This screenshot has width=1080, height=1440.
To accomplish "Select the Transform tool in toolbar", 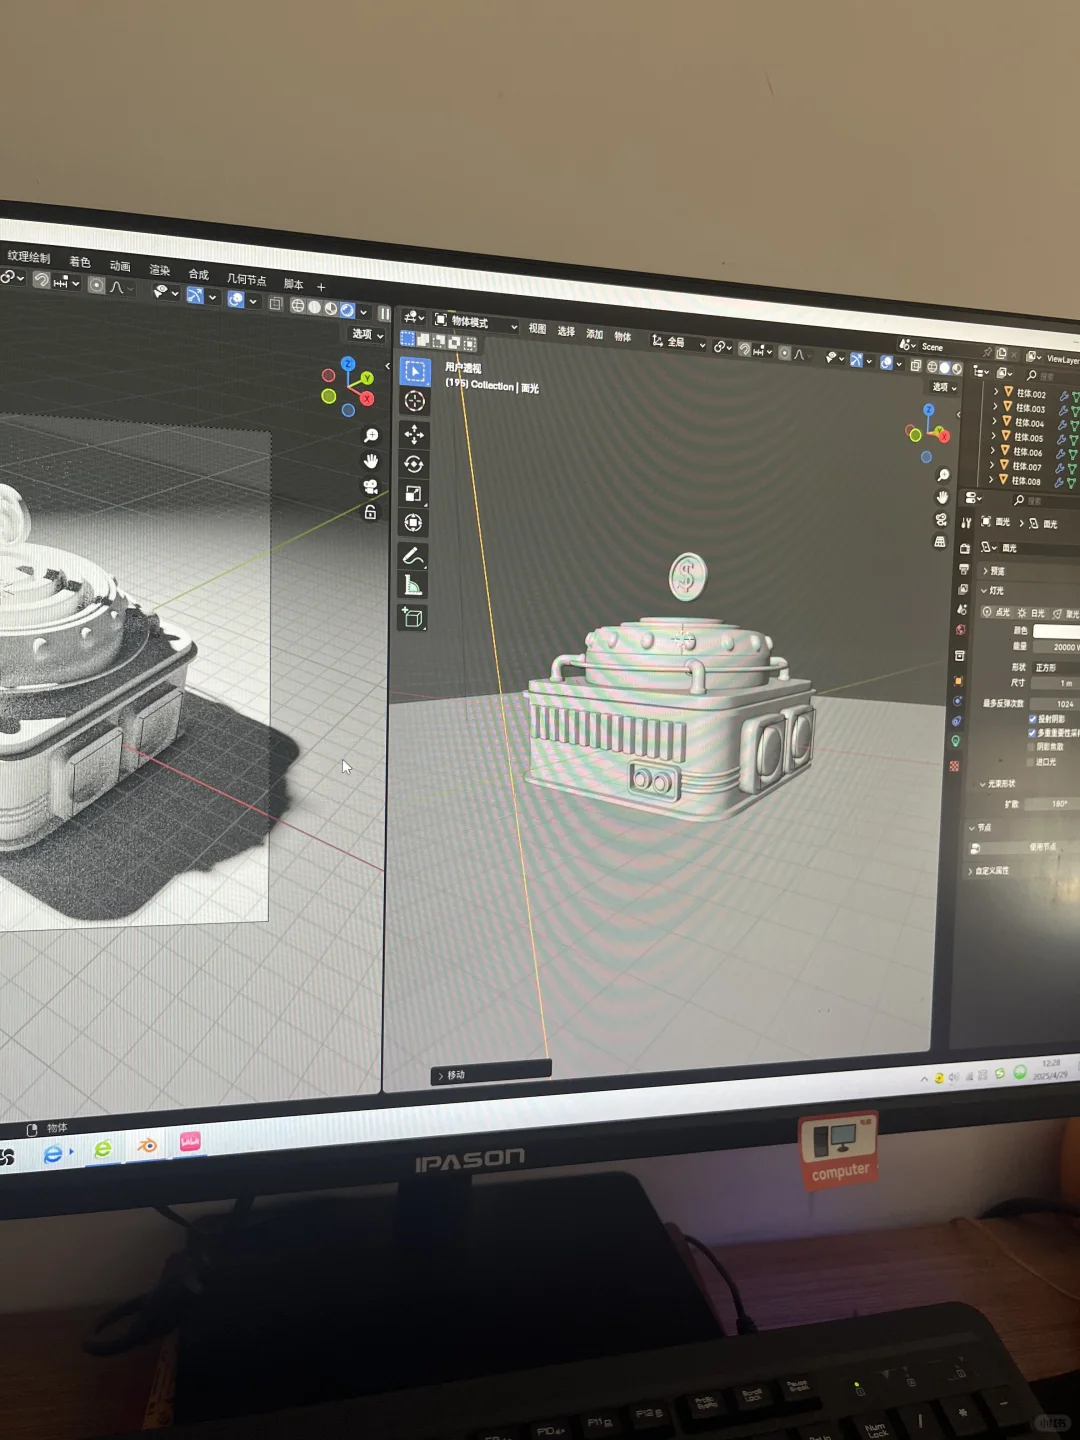I will click(x=413, y=523).
